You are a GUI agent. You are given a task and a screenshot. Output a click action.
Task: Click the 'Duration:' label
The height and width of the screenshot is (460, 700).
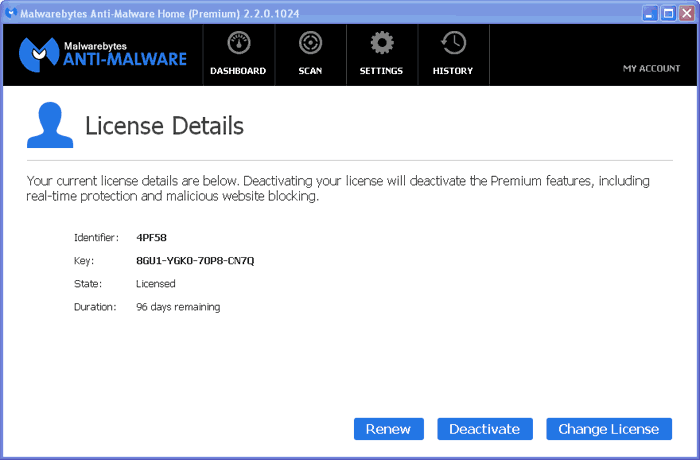point(95,307)
